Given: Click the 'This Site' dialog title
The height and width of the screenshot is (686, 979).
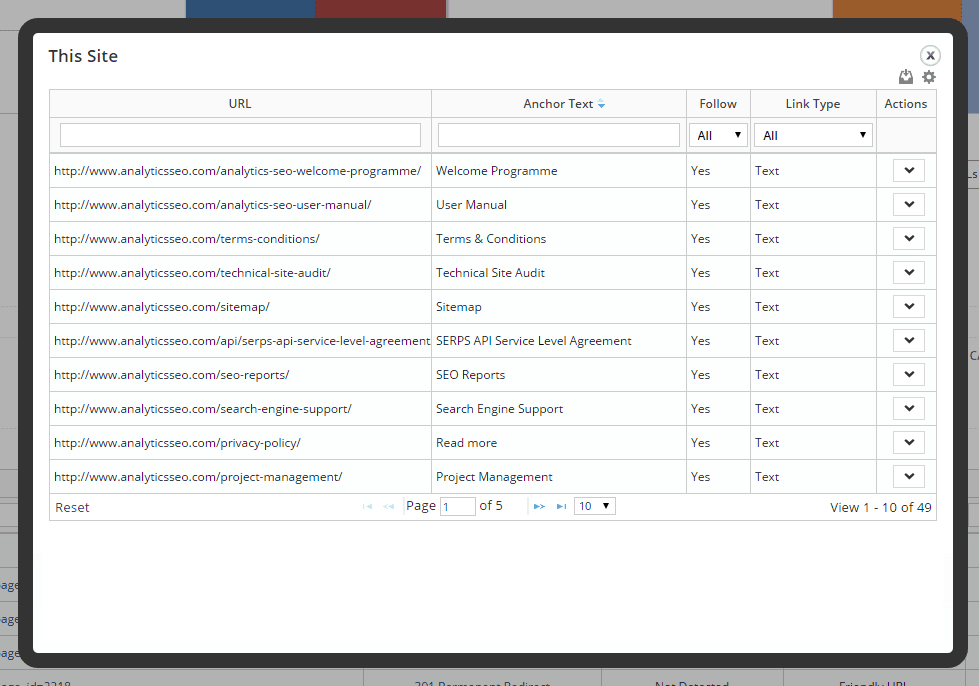Looking at the screenshot, I should coord(83,56).
